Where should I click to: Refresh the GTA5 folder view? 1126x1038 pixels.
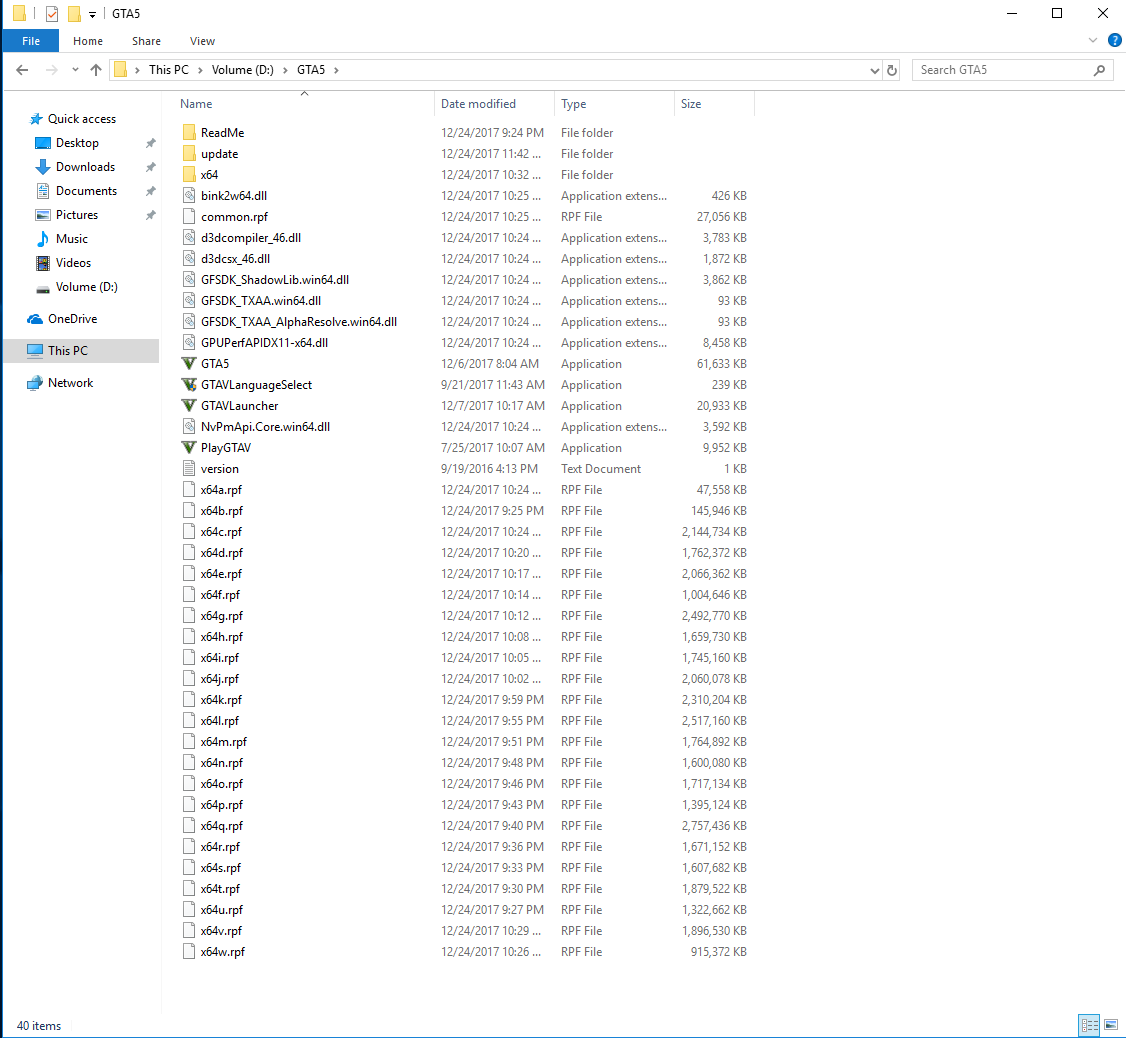pos(892,70)
